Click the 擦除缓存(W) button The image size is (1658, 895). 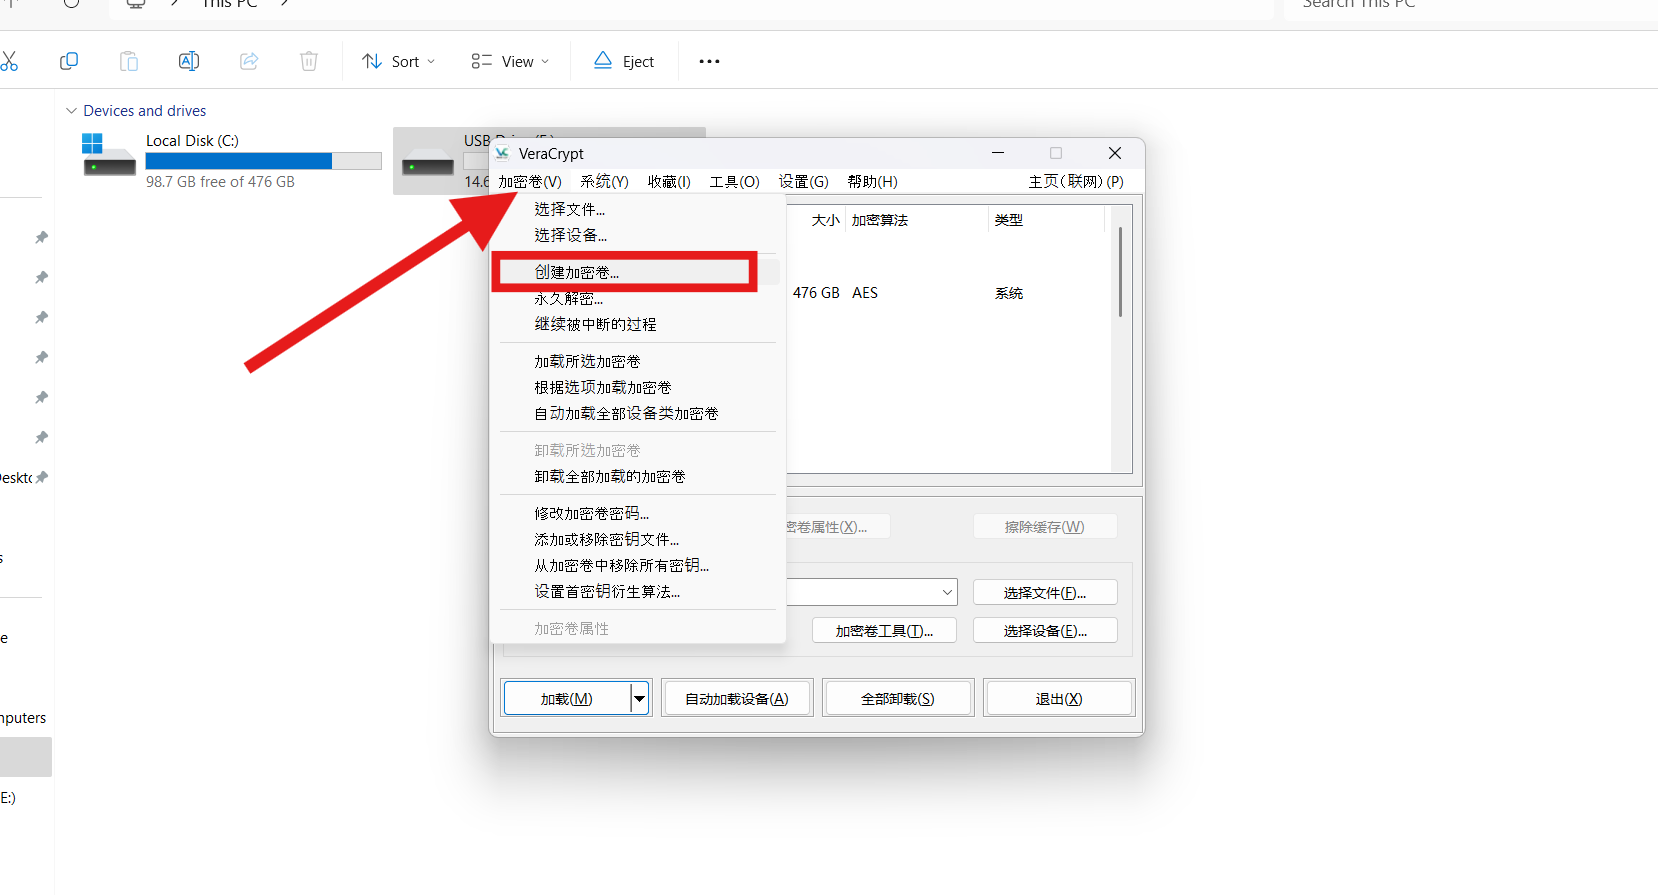coord(1045,527)
